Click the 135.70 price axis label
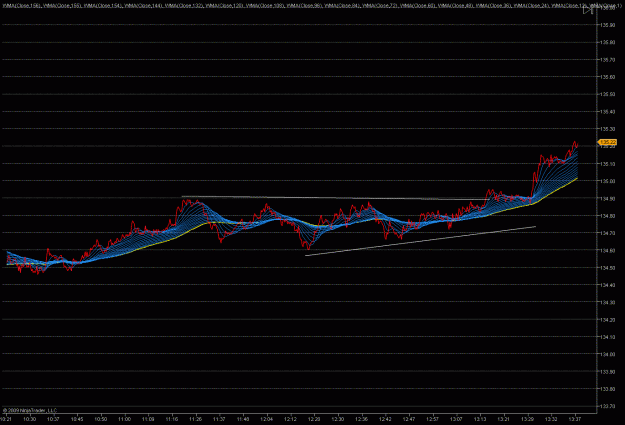The width and height of the screenshot is (625, 425). [607, 60]
